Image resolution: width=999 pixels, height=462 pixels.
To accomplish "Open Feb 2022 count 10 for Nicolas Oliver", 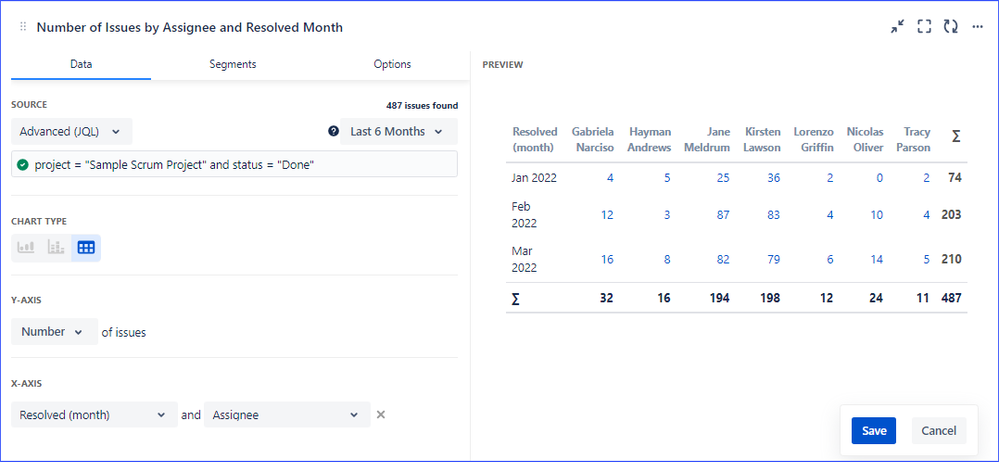I will (x=877, y=215).
